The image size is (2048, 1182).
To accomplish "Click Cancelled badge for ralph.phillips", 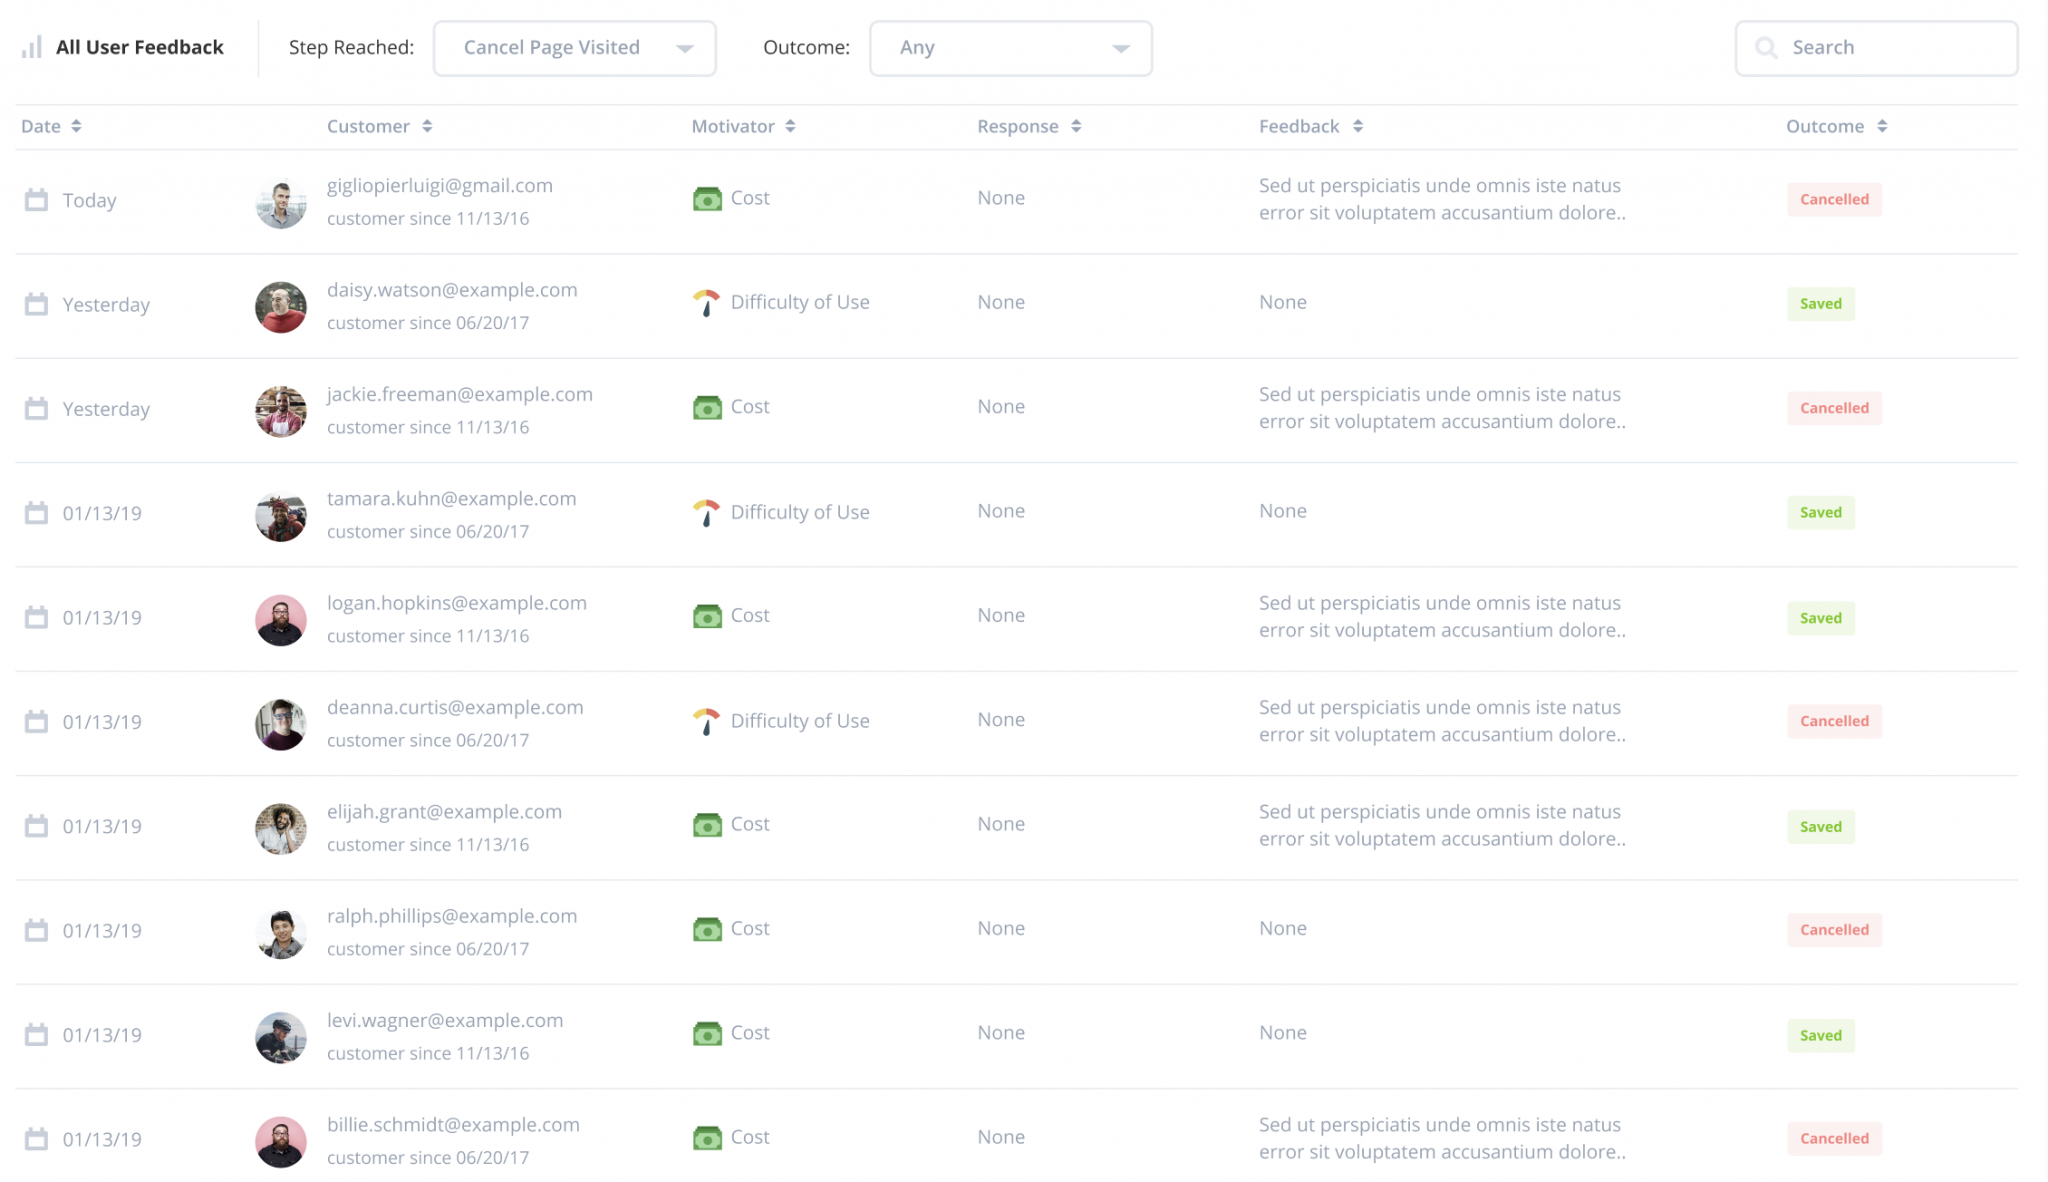I will pyautogui.click(x=1834, y=930).
